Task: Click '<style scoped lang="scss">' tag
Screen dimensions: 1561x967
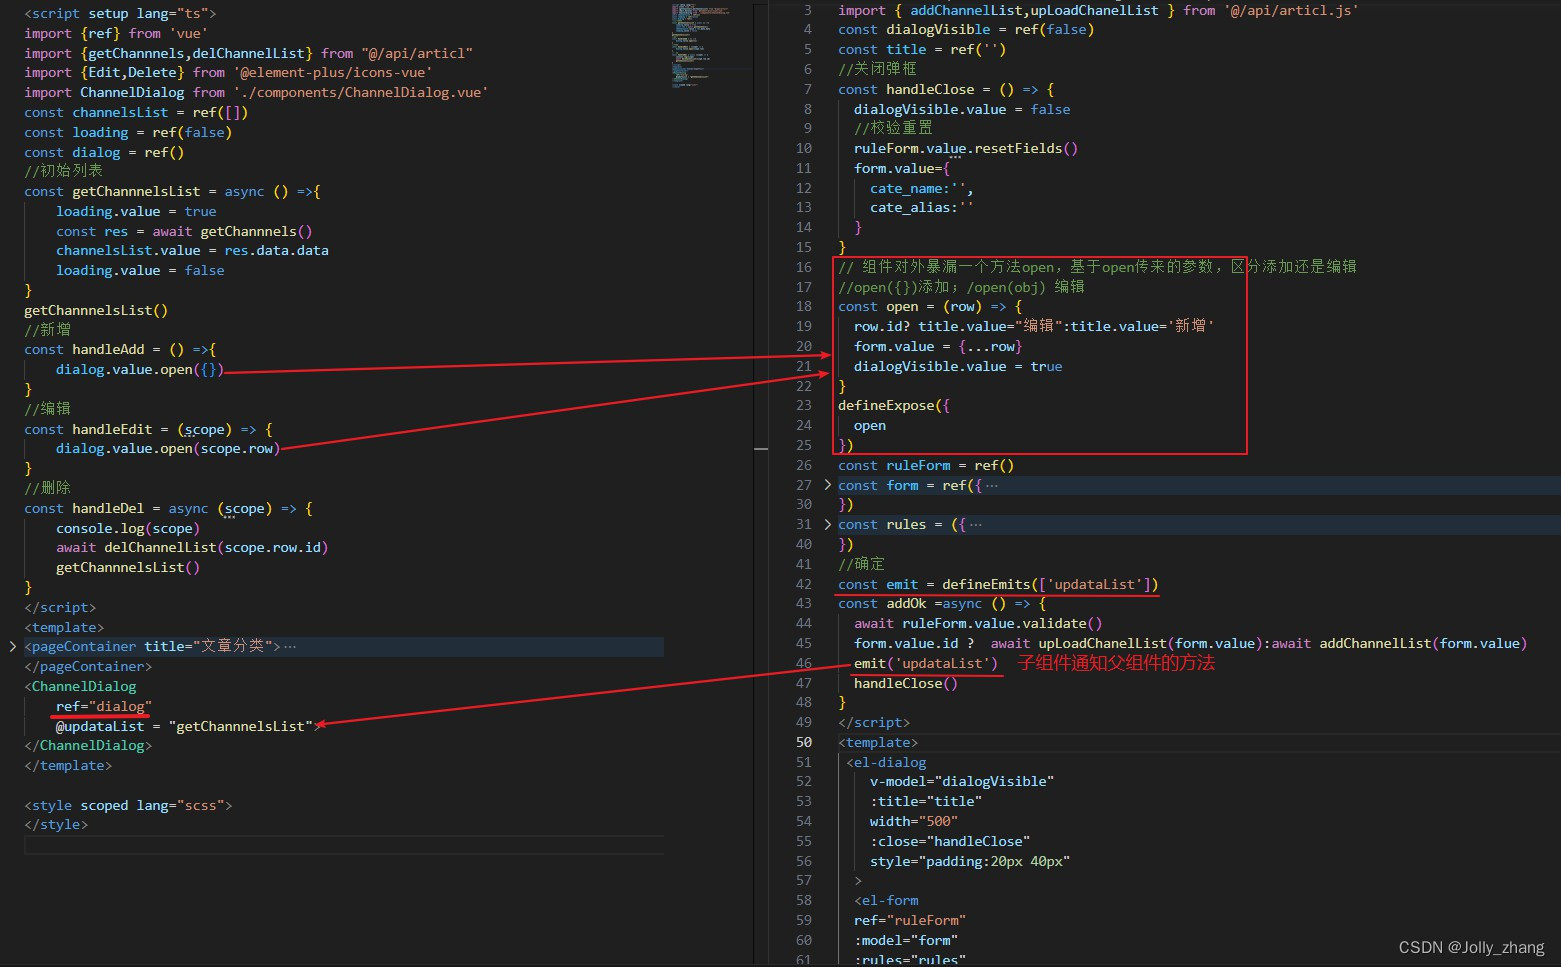Action: click(128, 805)
